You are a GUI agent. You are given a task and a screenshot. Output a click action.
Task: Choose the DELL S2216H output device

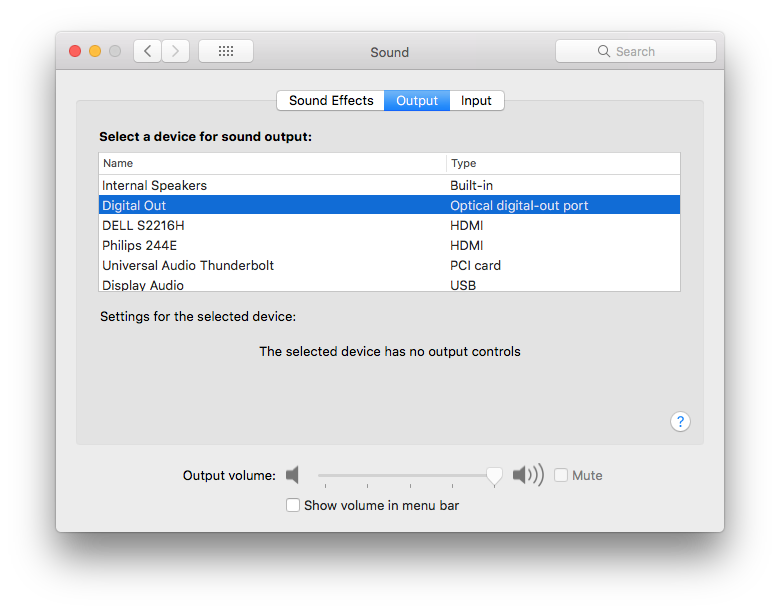pyautogui.click(x=390, y=225)
